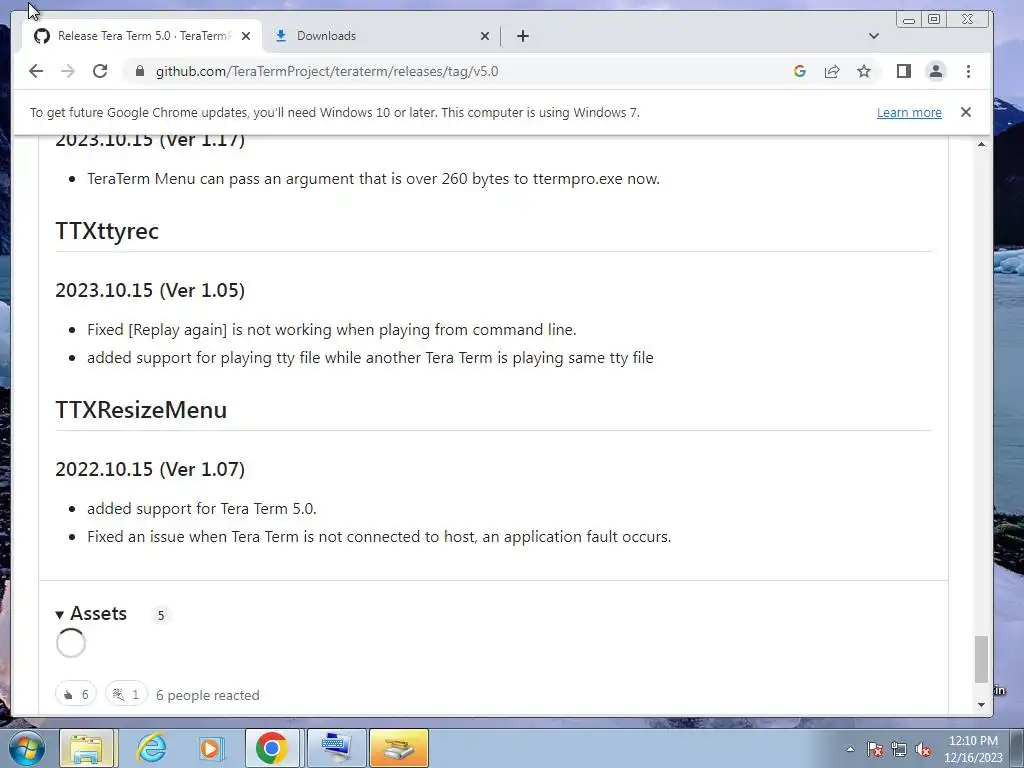
Task: Open a new browser tab
Action: click(522, 36)
